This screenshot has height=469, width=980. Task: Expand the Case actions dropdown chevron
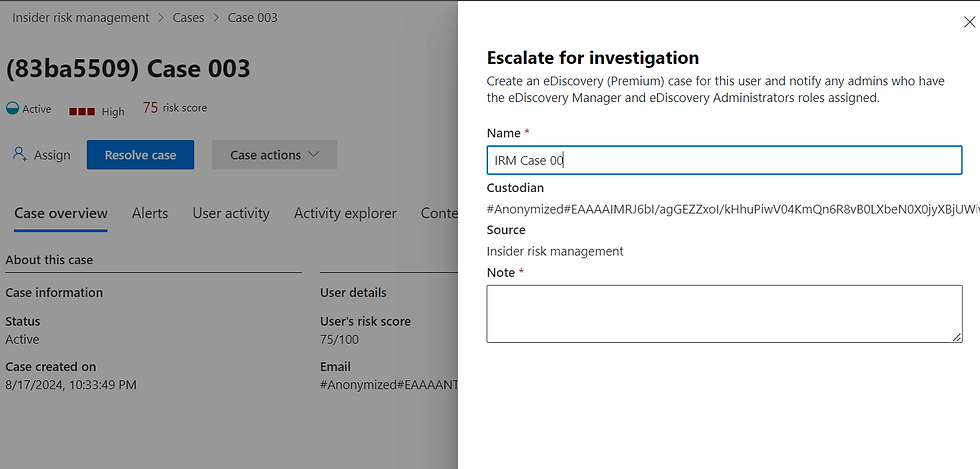[314, 155]
